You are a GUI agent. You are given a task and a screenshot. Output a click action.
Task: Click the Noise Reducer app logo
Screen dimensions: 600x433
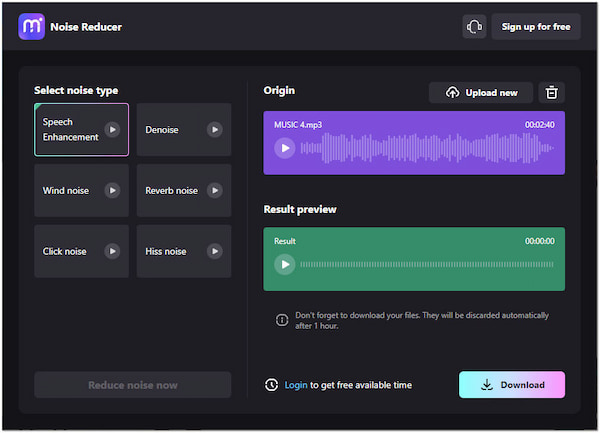pyautogui.click(x=31, y=27)
